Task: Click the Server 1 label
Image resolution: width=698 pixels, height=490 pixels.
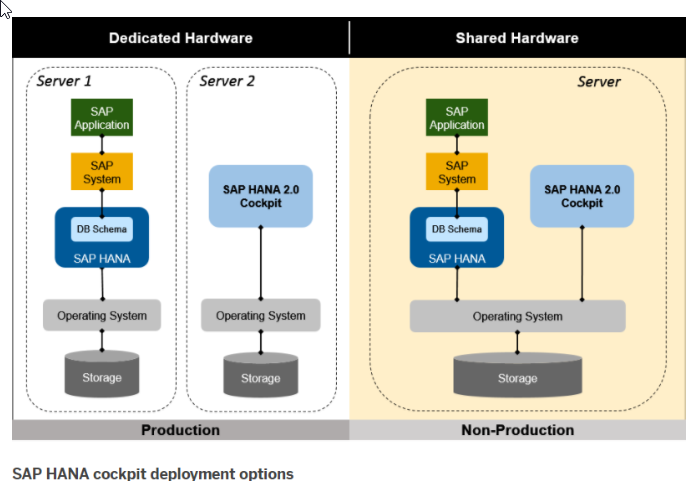Action: (x=64, y=81)
